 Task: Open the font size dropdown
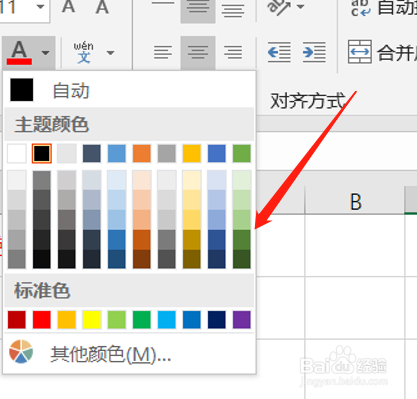(41, 7)
